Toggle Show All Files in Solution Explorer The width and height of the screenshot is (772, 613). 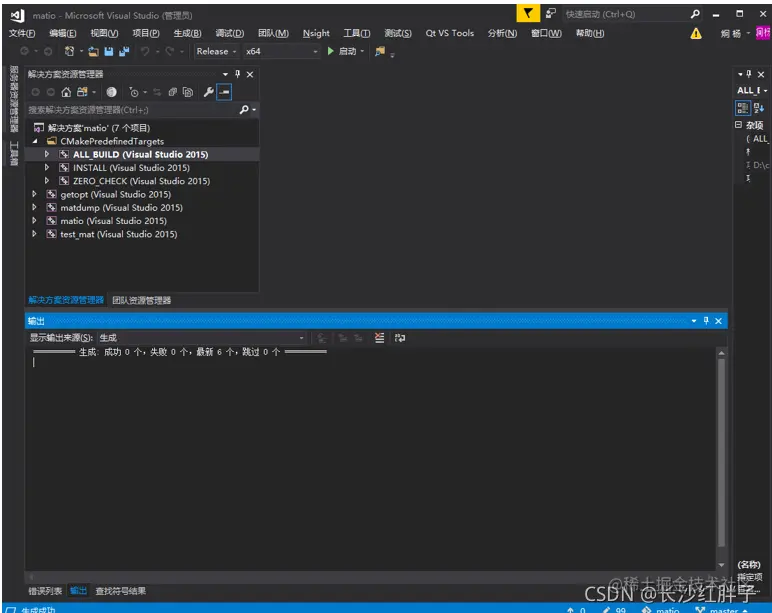(188, 92)
